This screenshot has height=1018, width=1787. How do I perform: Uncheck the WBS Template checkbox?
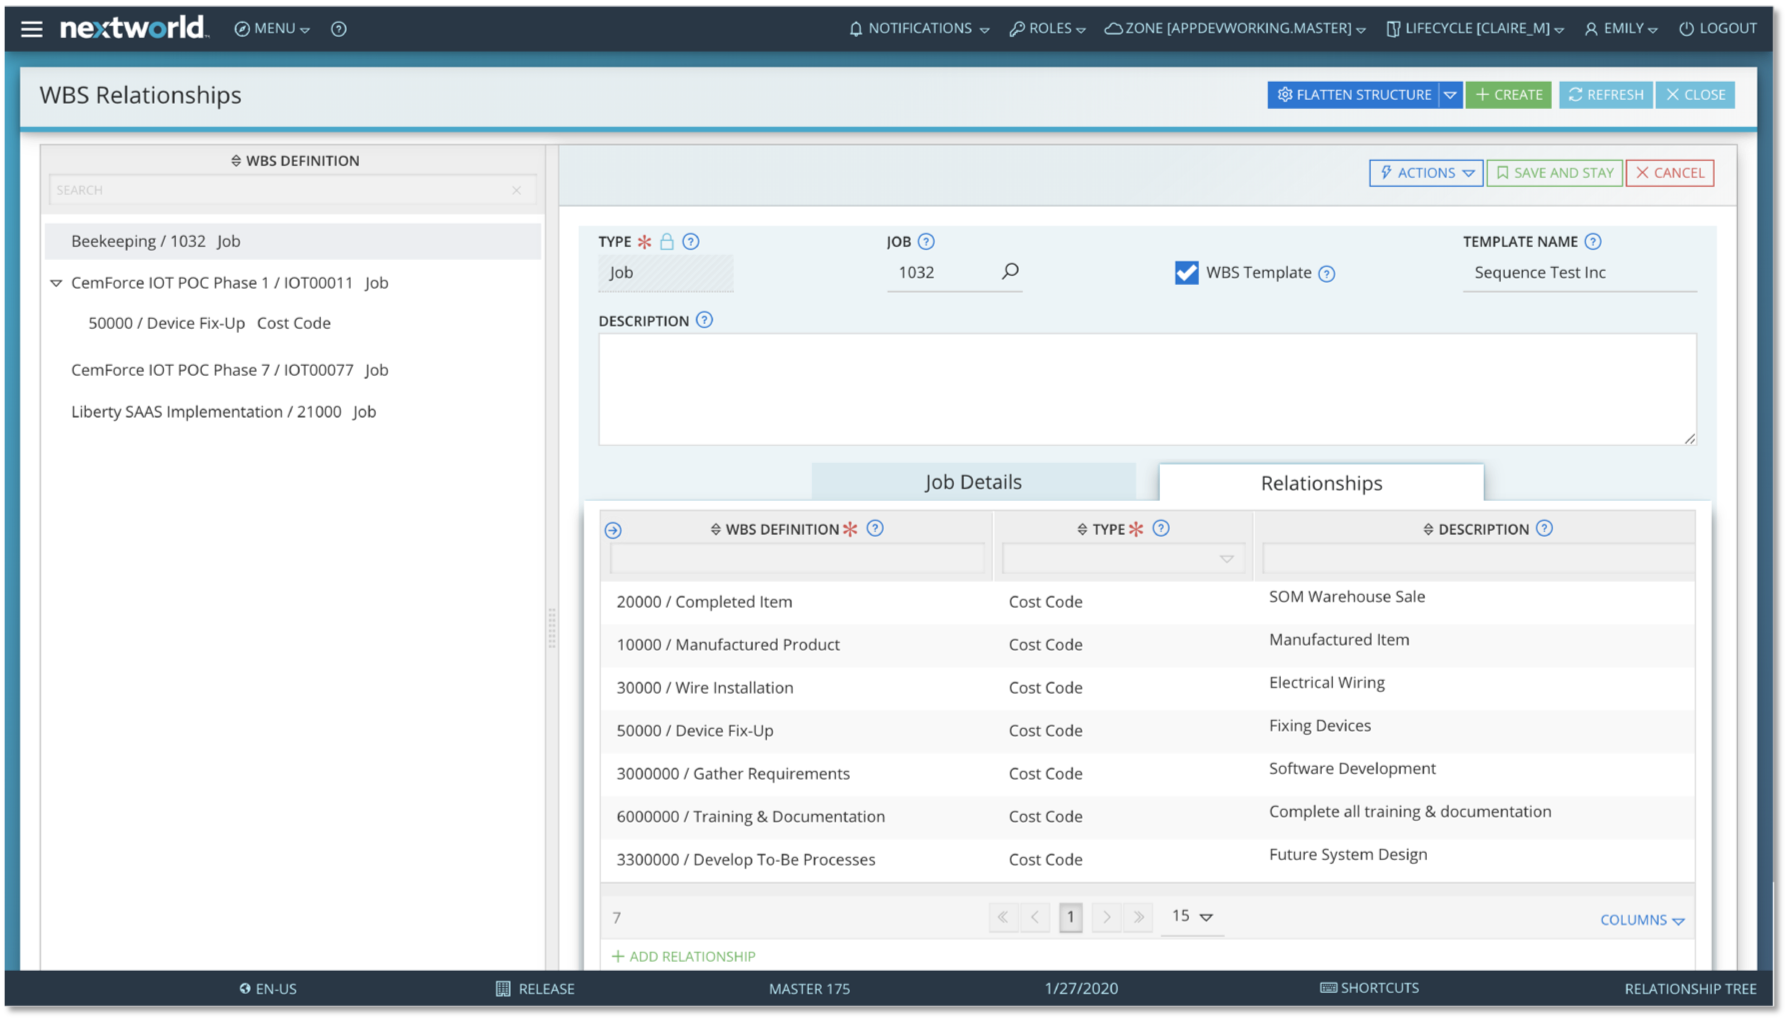[x=1186, y=272]
